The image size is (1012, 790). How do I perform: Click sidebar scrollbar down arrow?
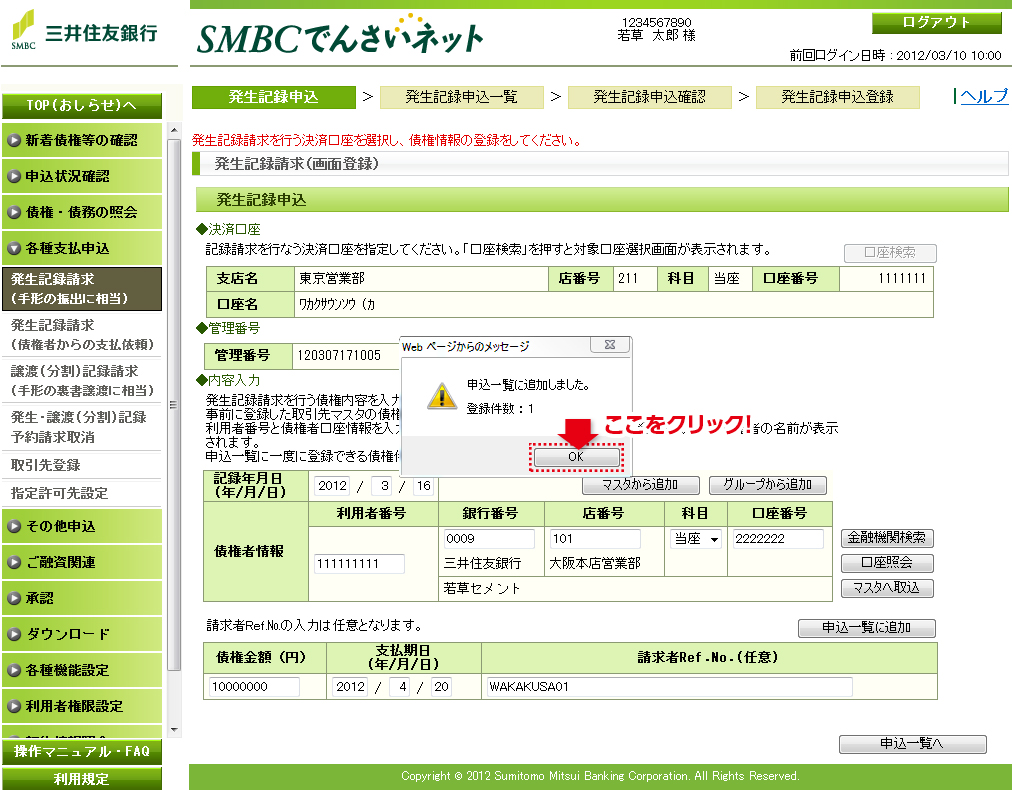(174, 729)
